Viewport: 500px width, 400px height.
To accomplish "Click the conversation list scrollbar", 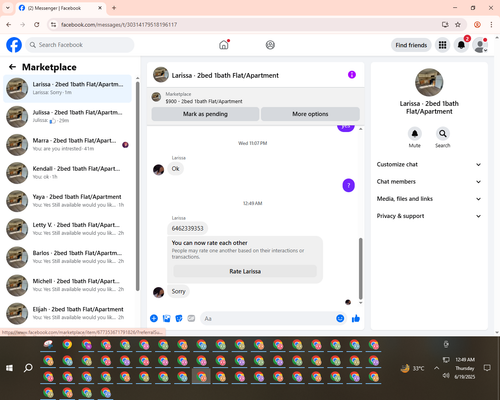I will (137, 185).
